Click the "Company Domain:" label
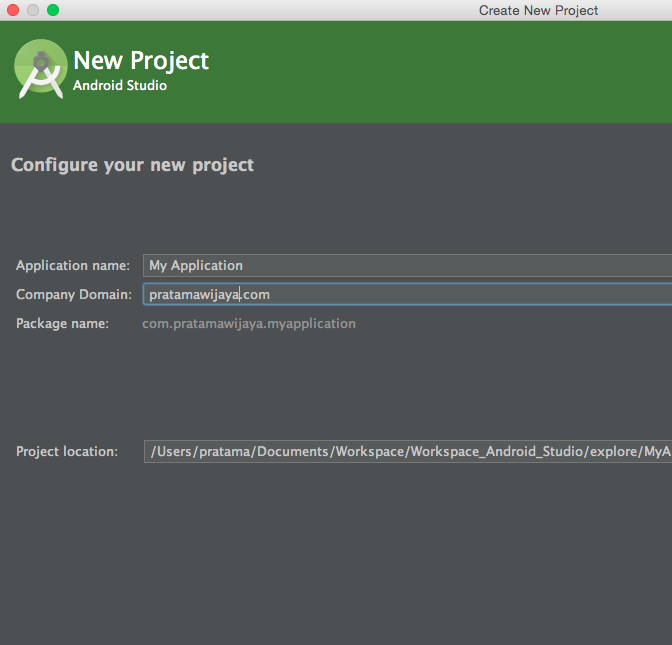The width and height of the screenshot is (672, 645). [x=73, y=294]
